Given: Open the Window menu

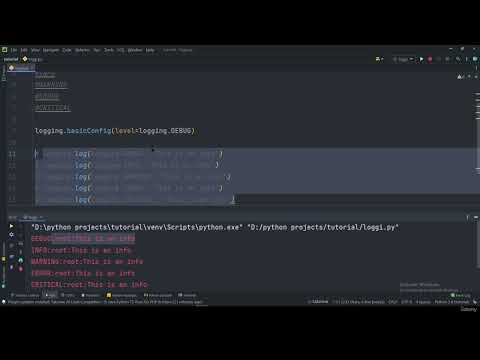Looking at the screenshot, I should [x=135, y=50].
